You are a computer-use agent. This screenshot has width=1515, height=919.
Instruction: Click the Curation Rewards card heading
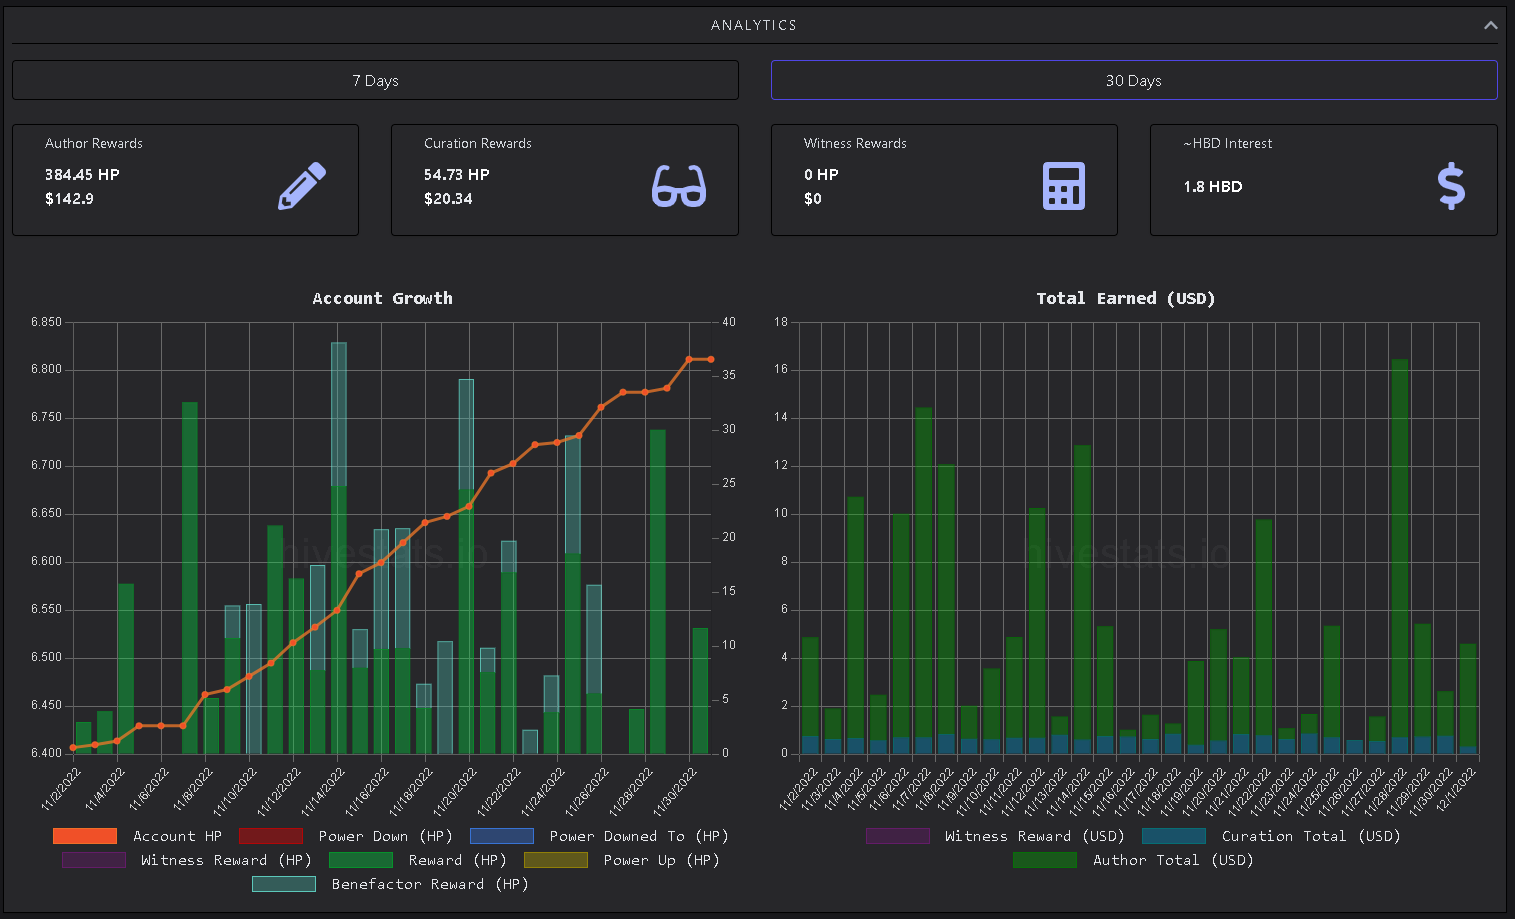(x=478, y=144)
